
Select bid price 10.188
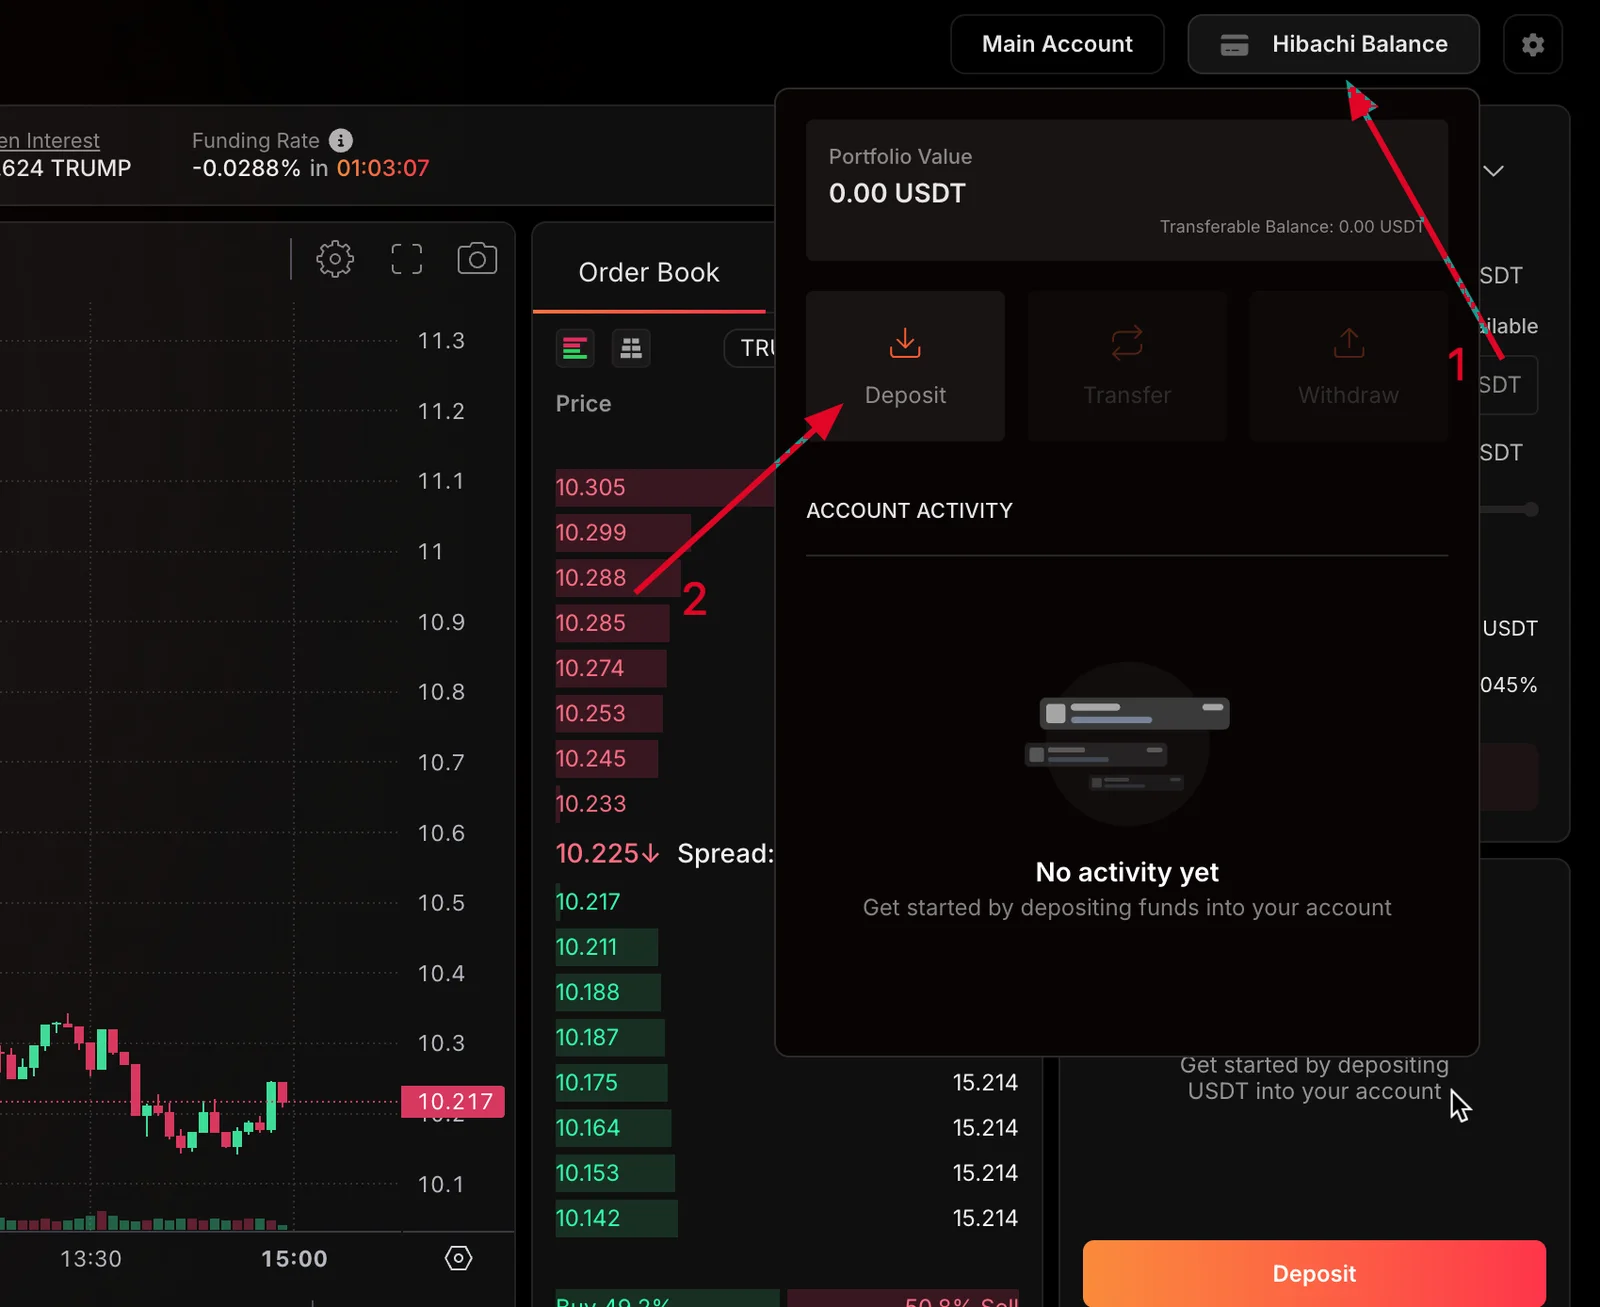[x=587, y=992]
